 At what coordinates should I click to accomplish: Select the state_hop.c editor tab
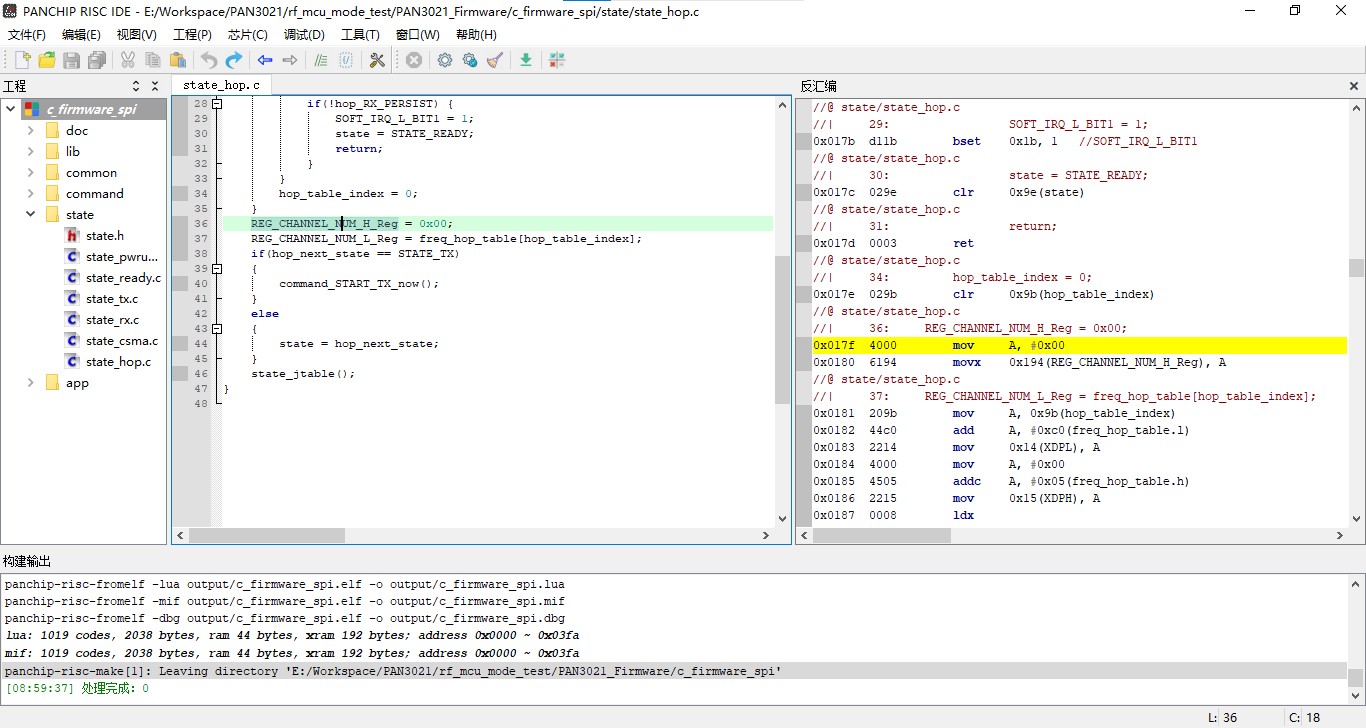221,86
